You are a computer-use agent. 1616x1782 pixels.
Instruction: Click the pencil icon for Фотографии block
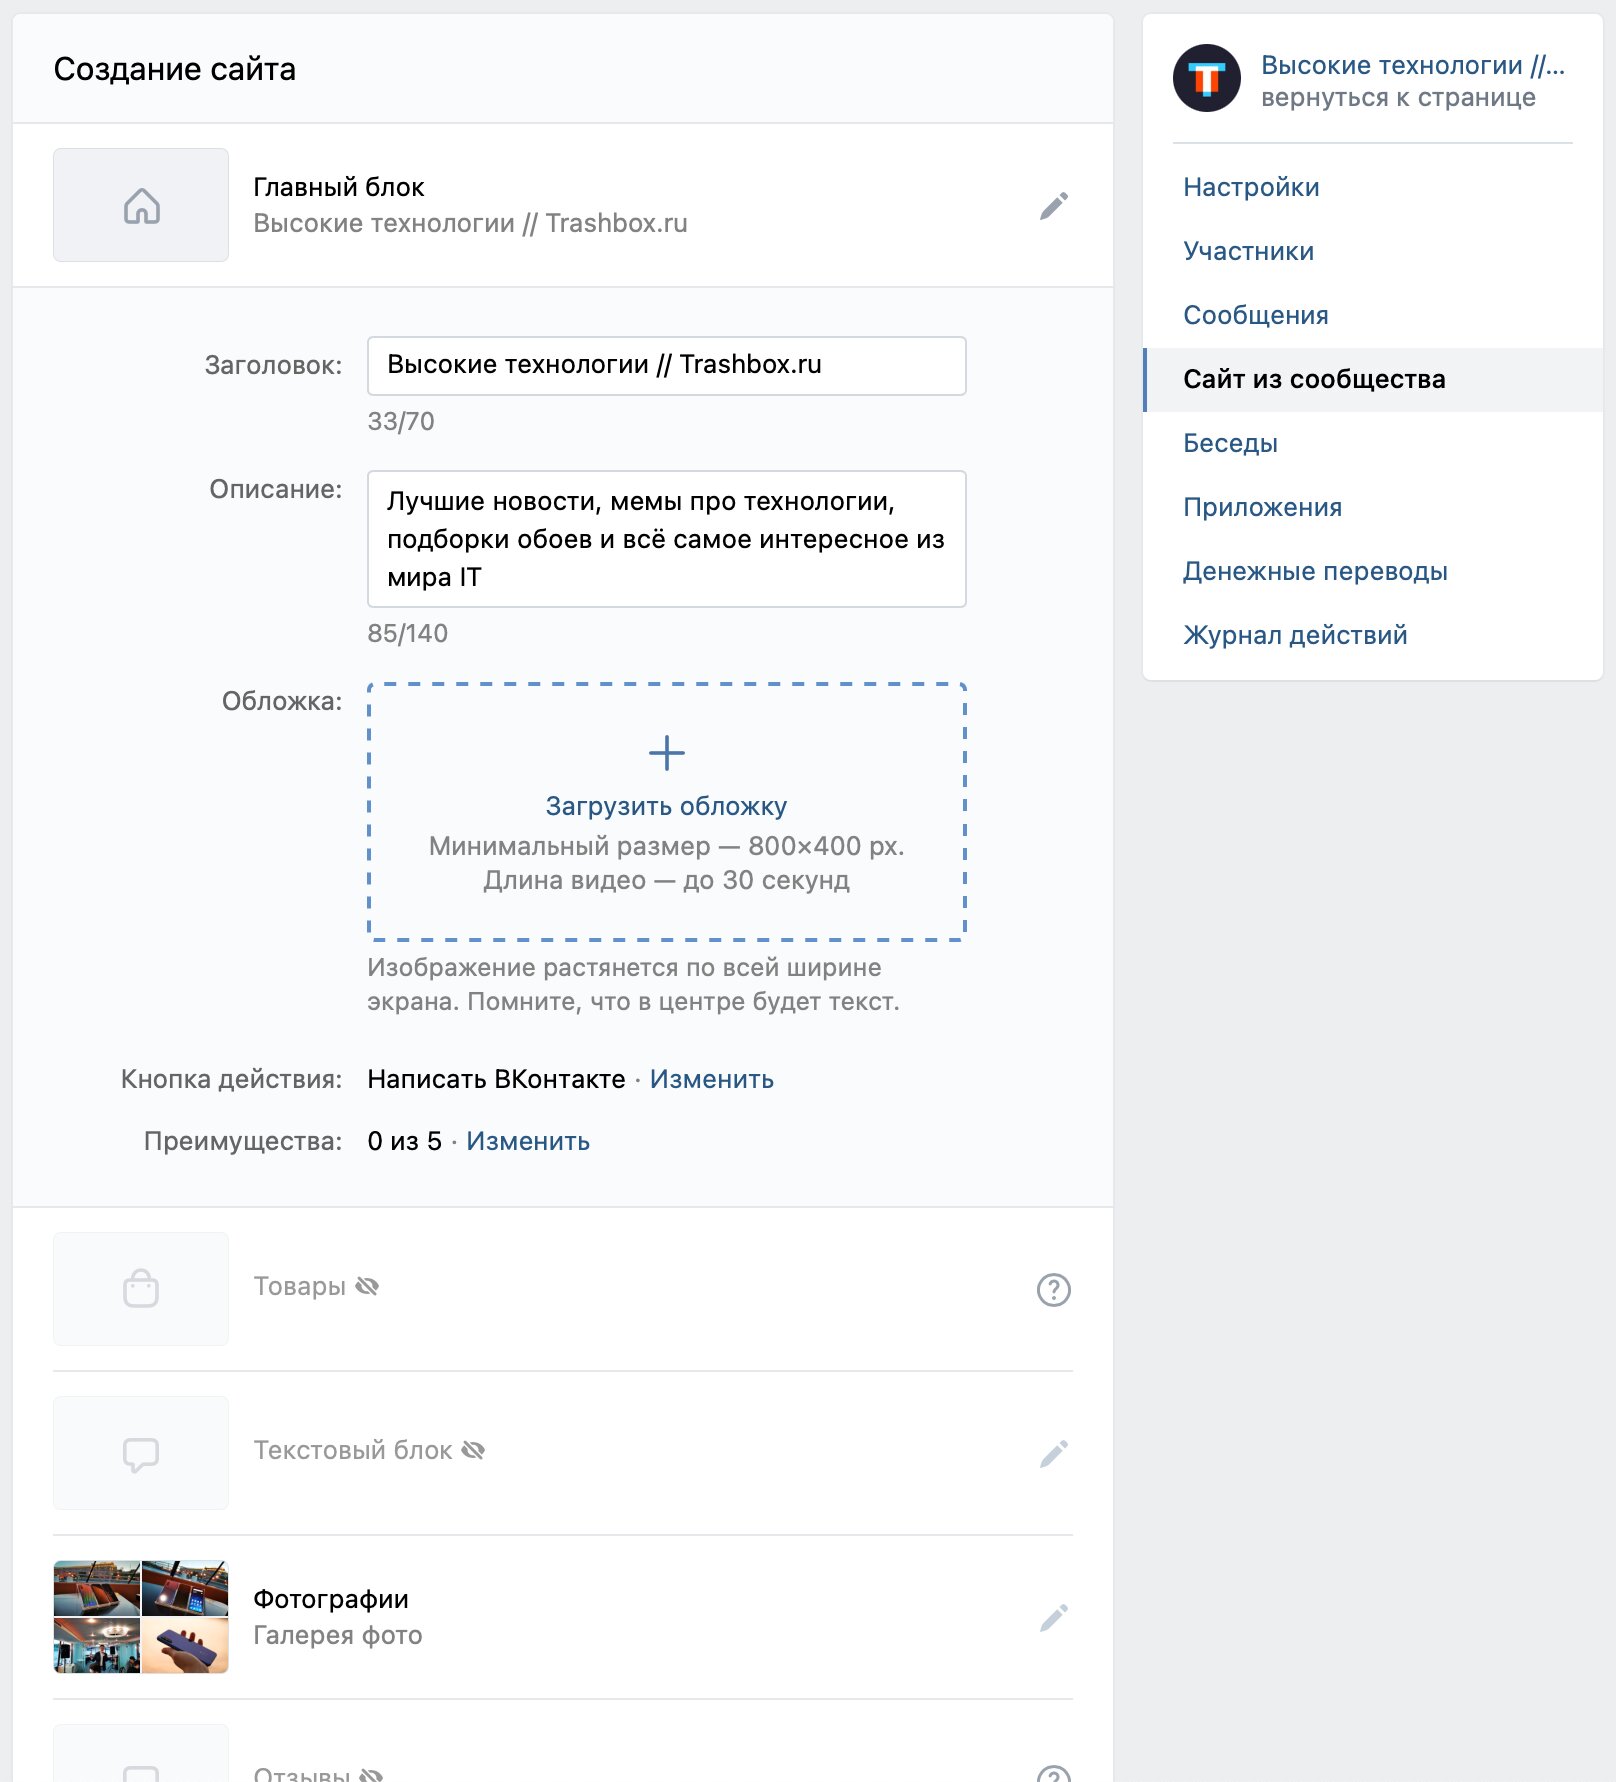pos(1054,1618)
